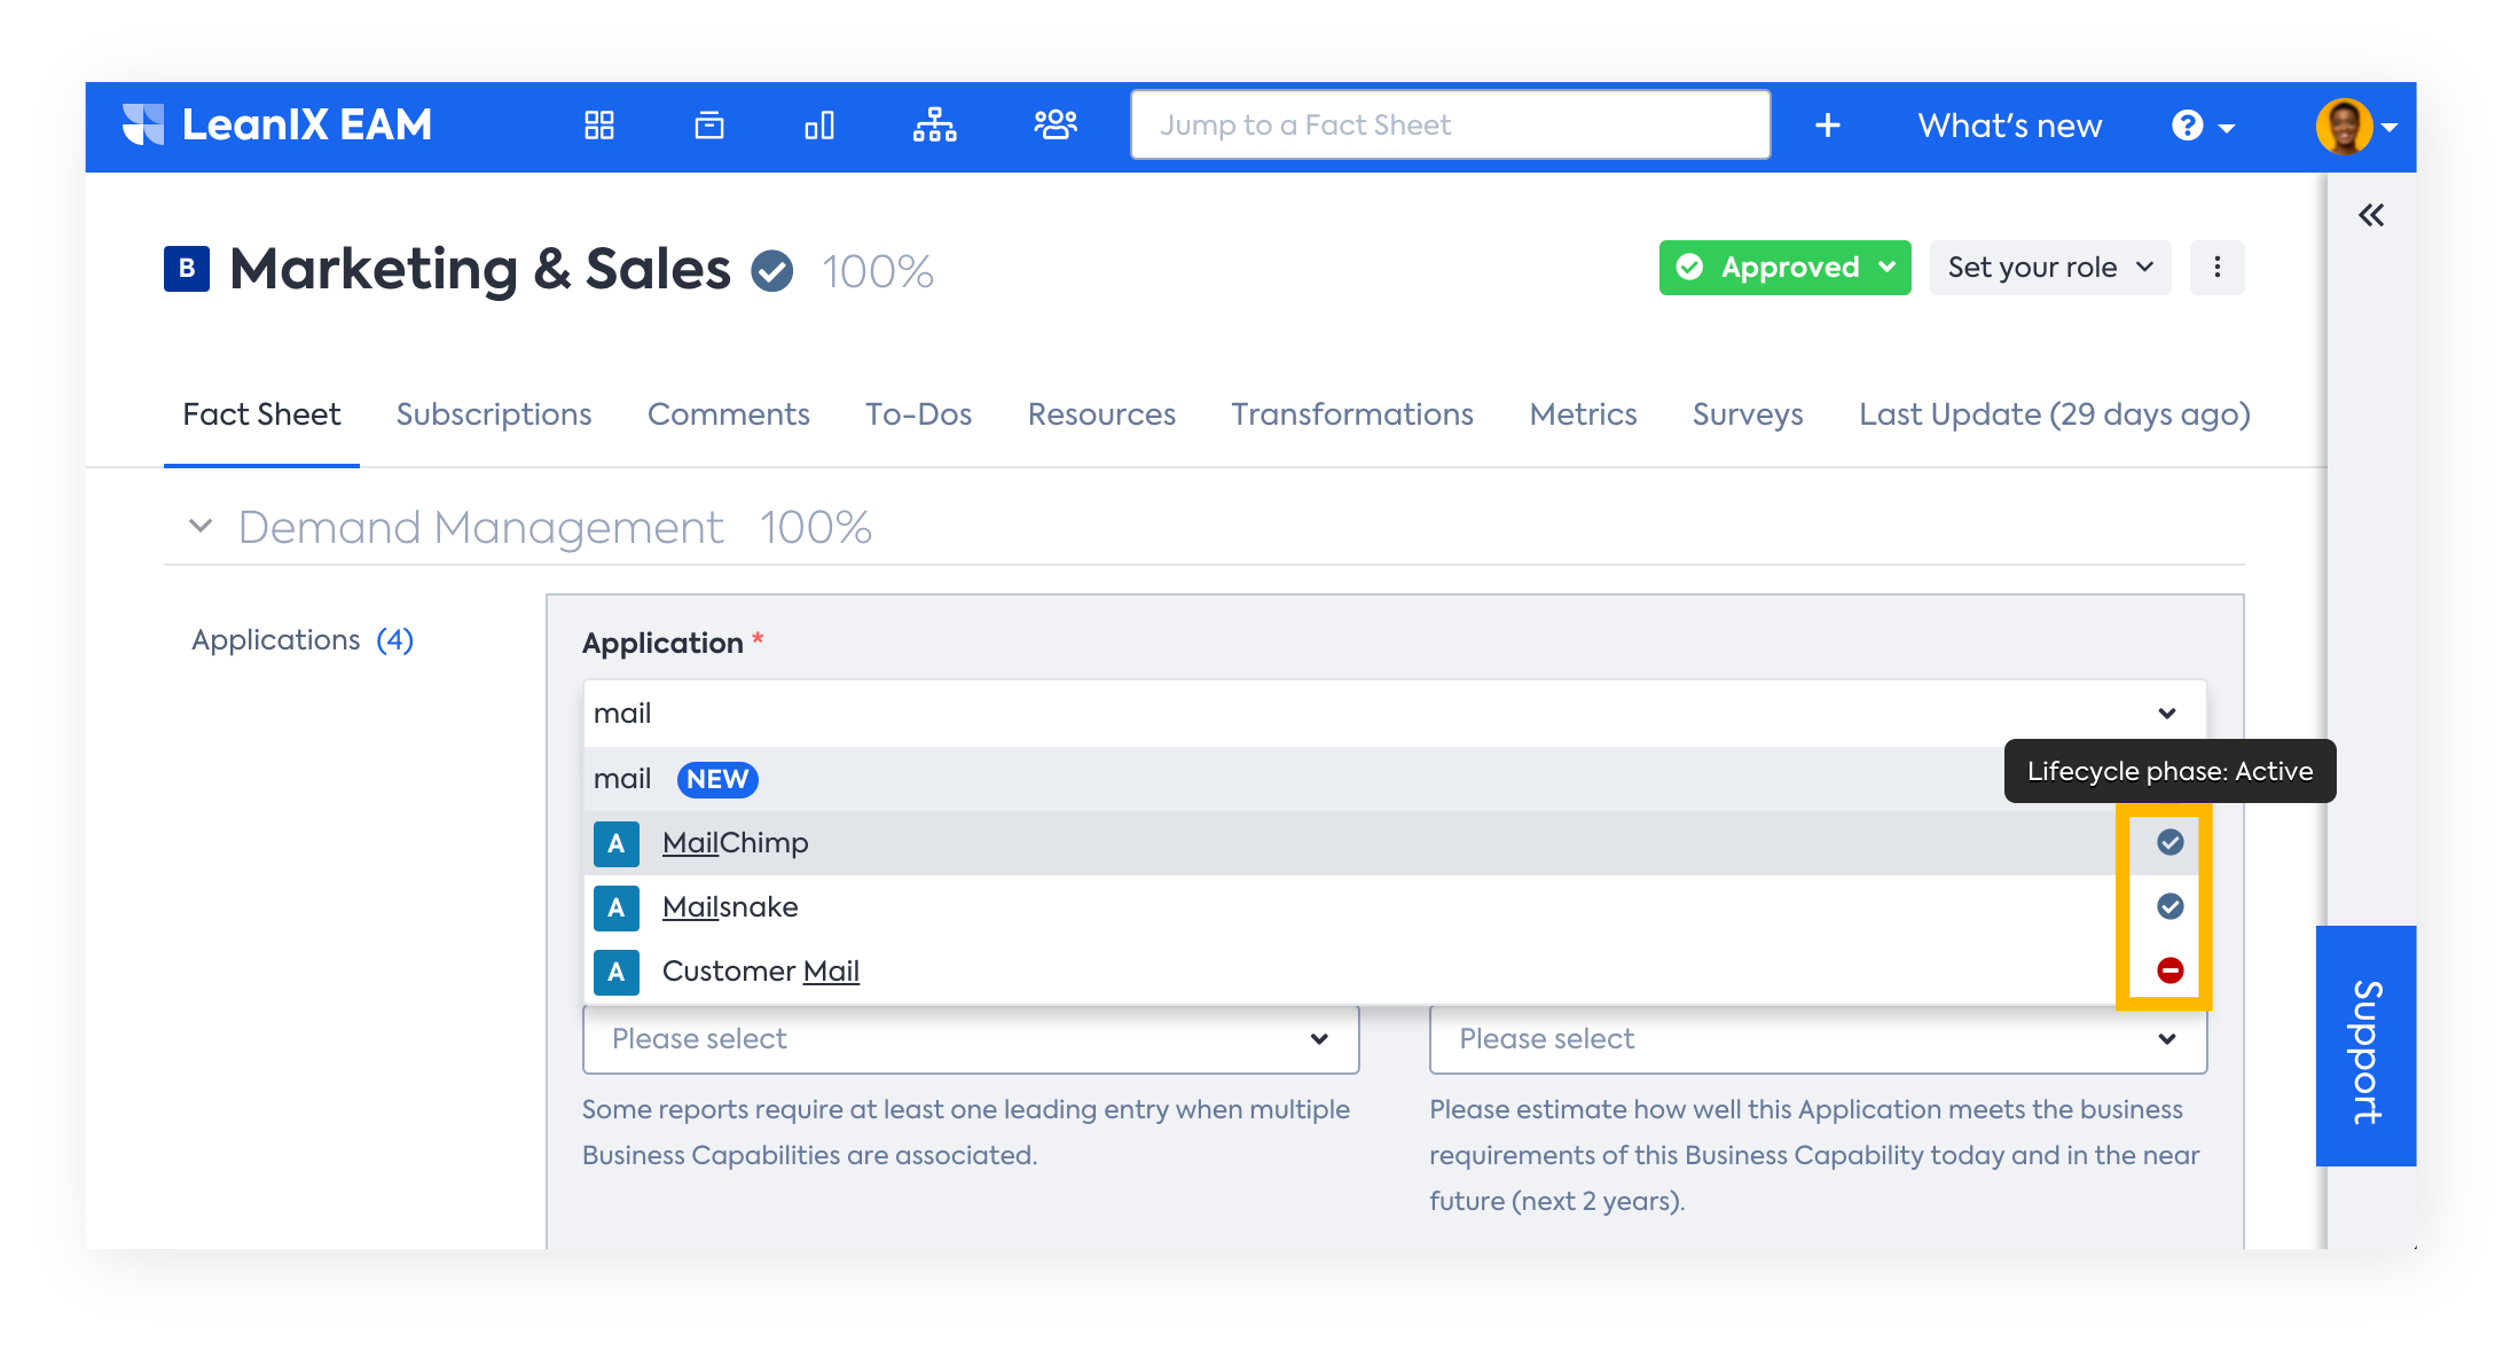Select the new 'mail' NEW option
The height and width of the screenshot is (1352, 2520).
(x=1394, y=779)
